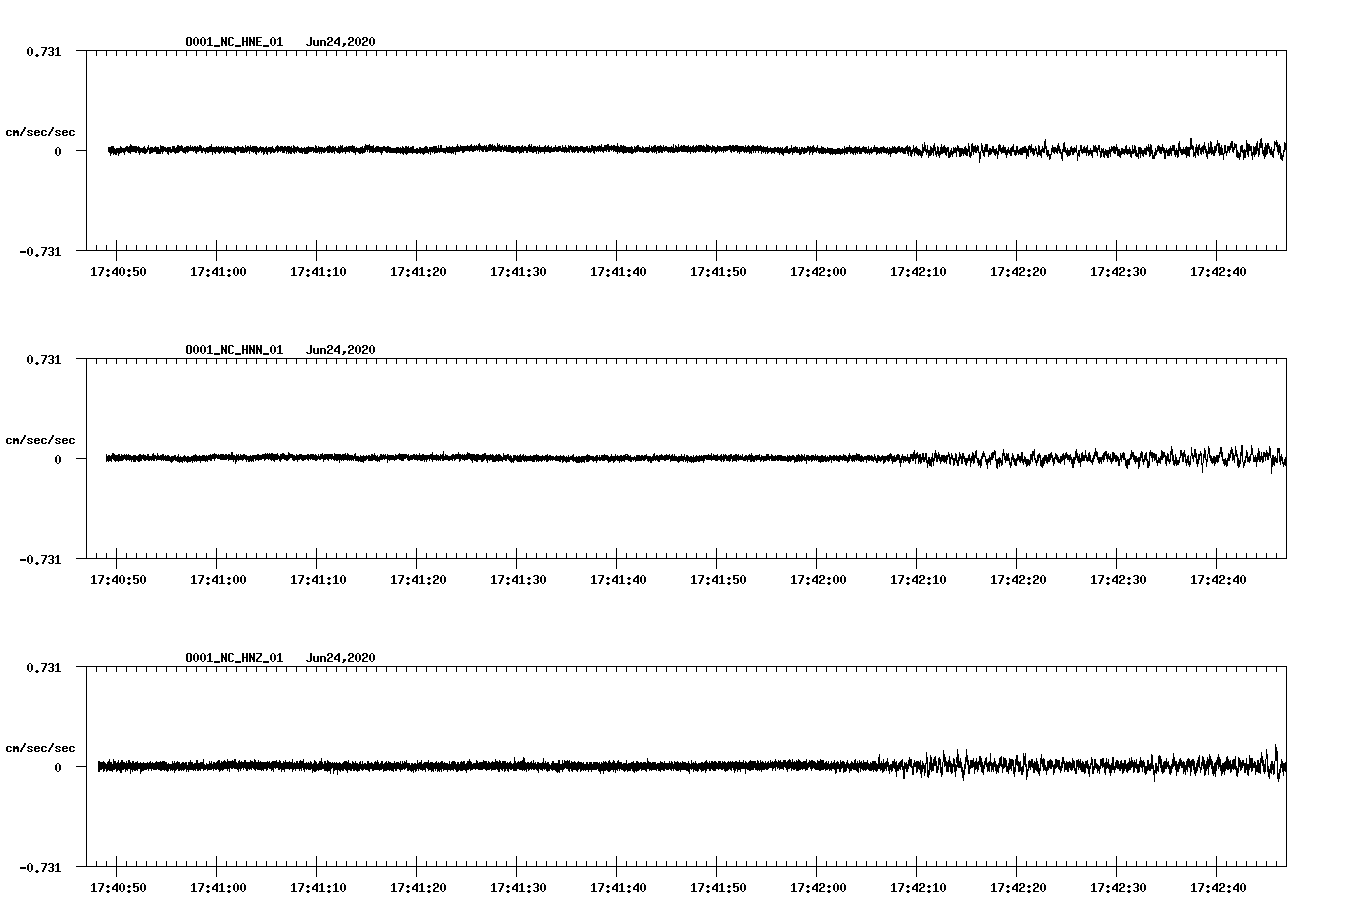This screenshot has width=1358, height=924.
Task: Click the 0001_NC_HNN_01 channel title
Action: pyautogui.click(x=234, y=350)
